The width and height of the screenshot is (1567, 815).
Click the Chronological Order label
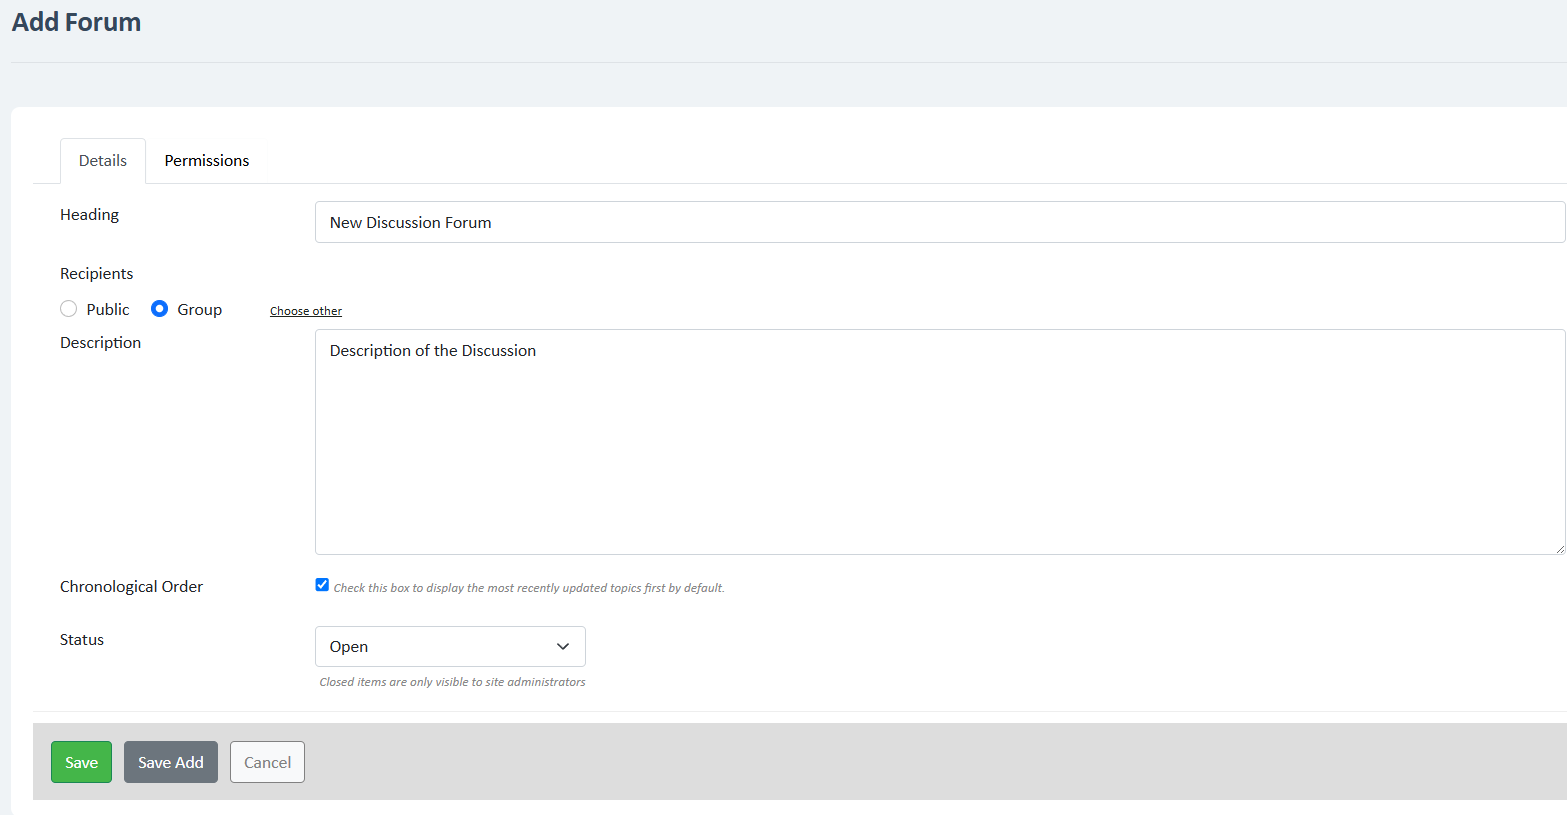[x=131, y=587]
